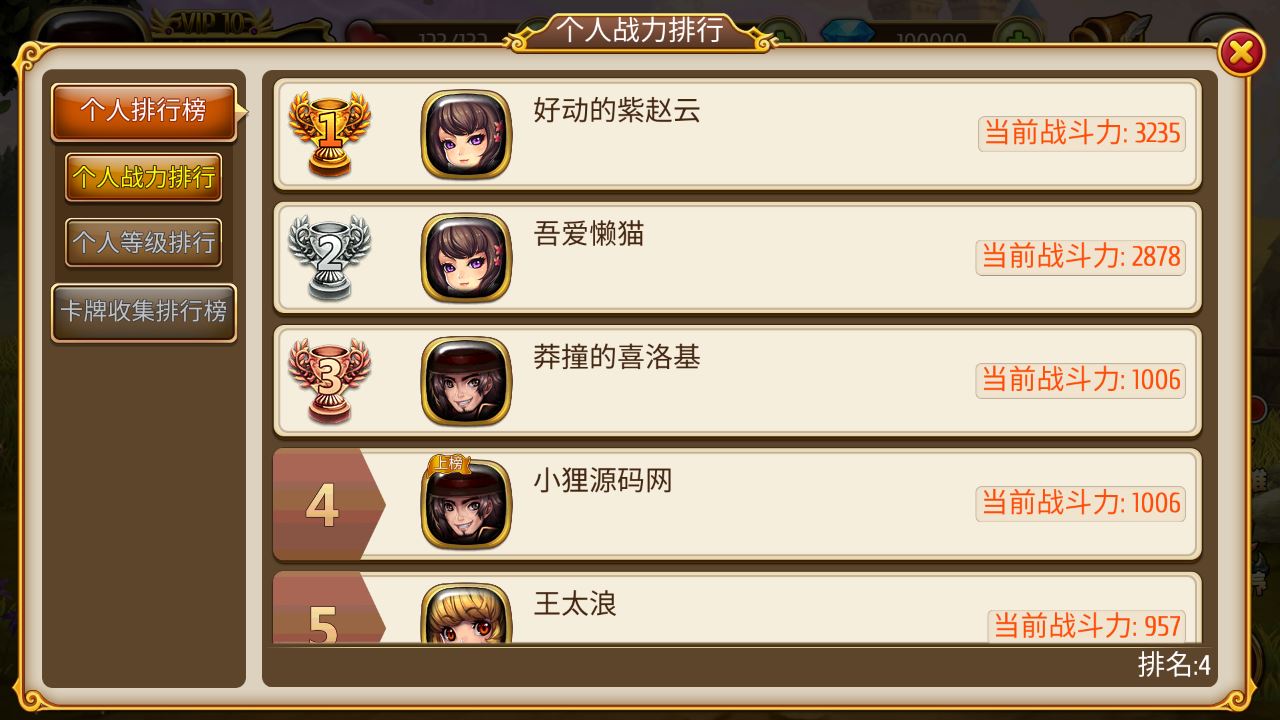Select the 小狸源码网 ranking row
This screenshot has width=1280, height=720.
tap(737, 505)
